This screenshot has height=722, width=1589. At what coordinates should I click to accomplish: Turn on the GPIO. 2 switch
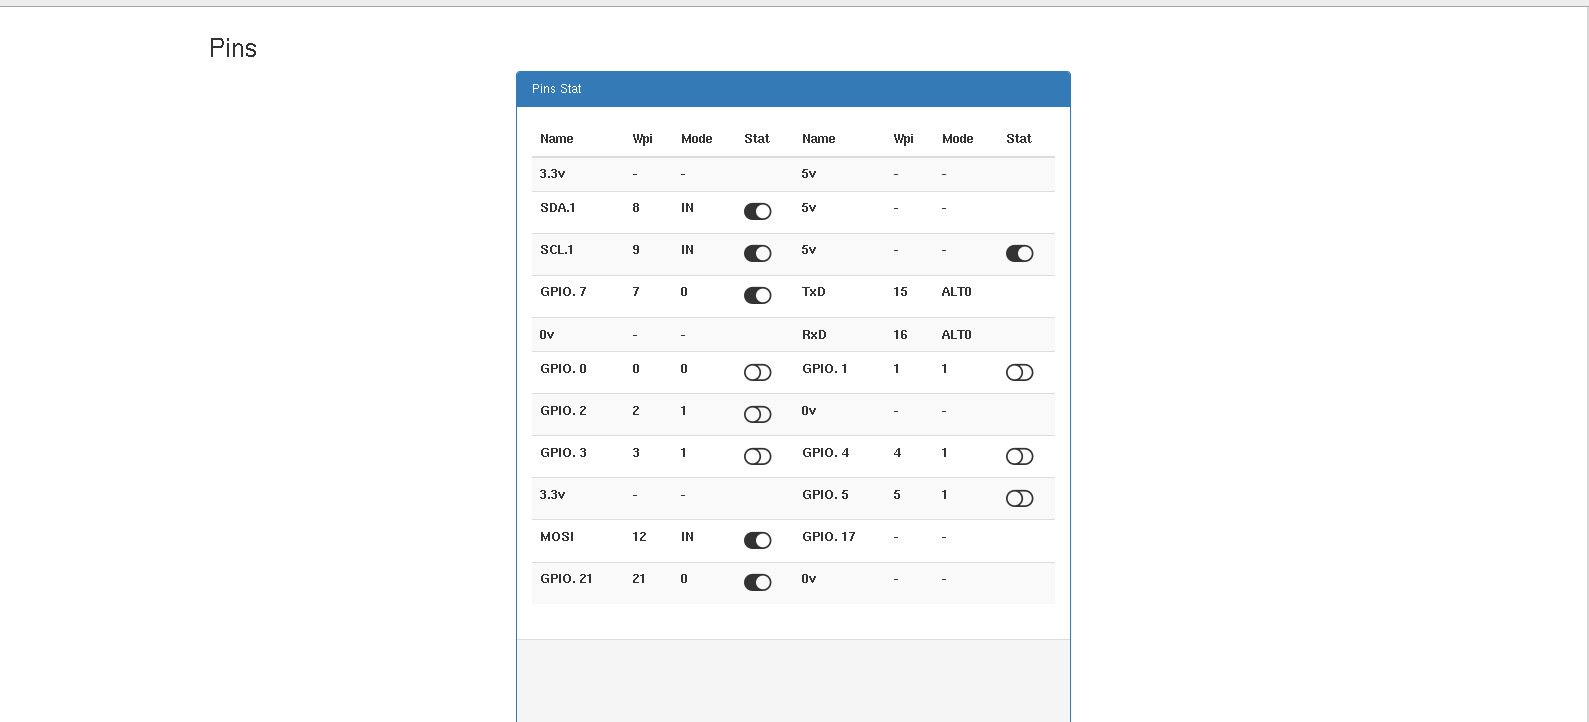757,414
